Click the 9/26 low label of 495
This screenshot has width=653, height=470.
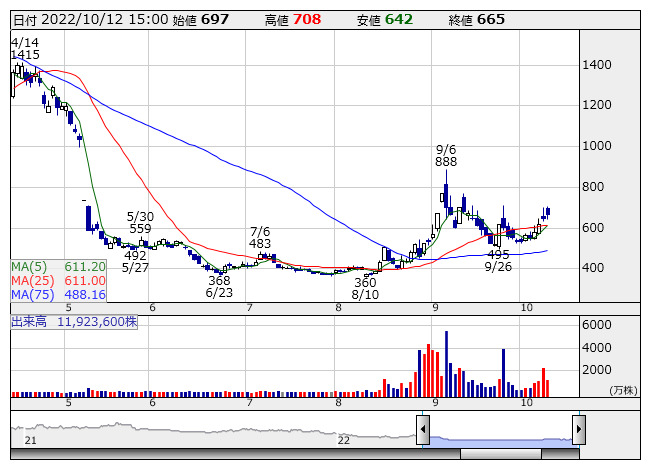coord(498,254)
